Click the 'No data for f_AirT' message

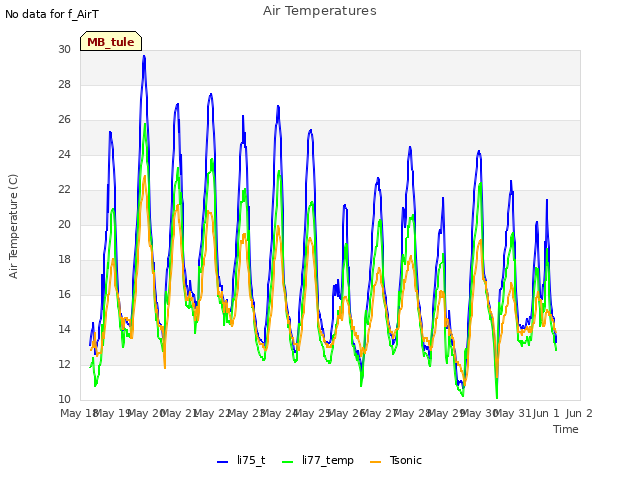(x=52, y=14)
